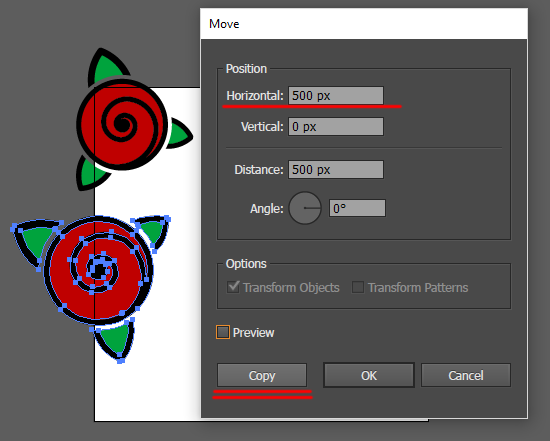Viewport: 550px width, 441px height.
Task: Click the Cancel button
Action: pyautogui.click(x=466, y=375)
